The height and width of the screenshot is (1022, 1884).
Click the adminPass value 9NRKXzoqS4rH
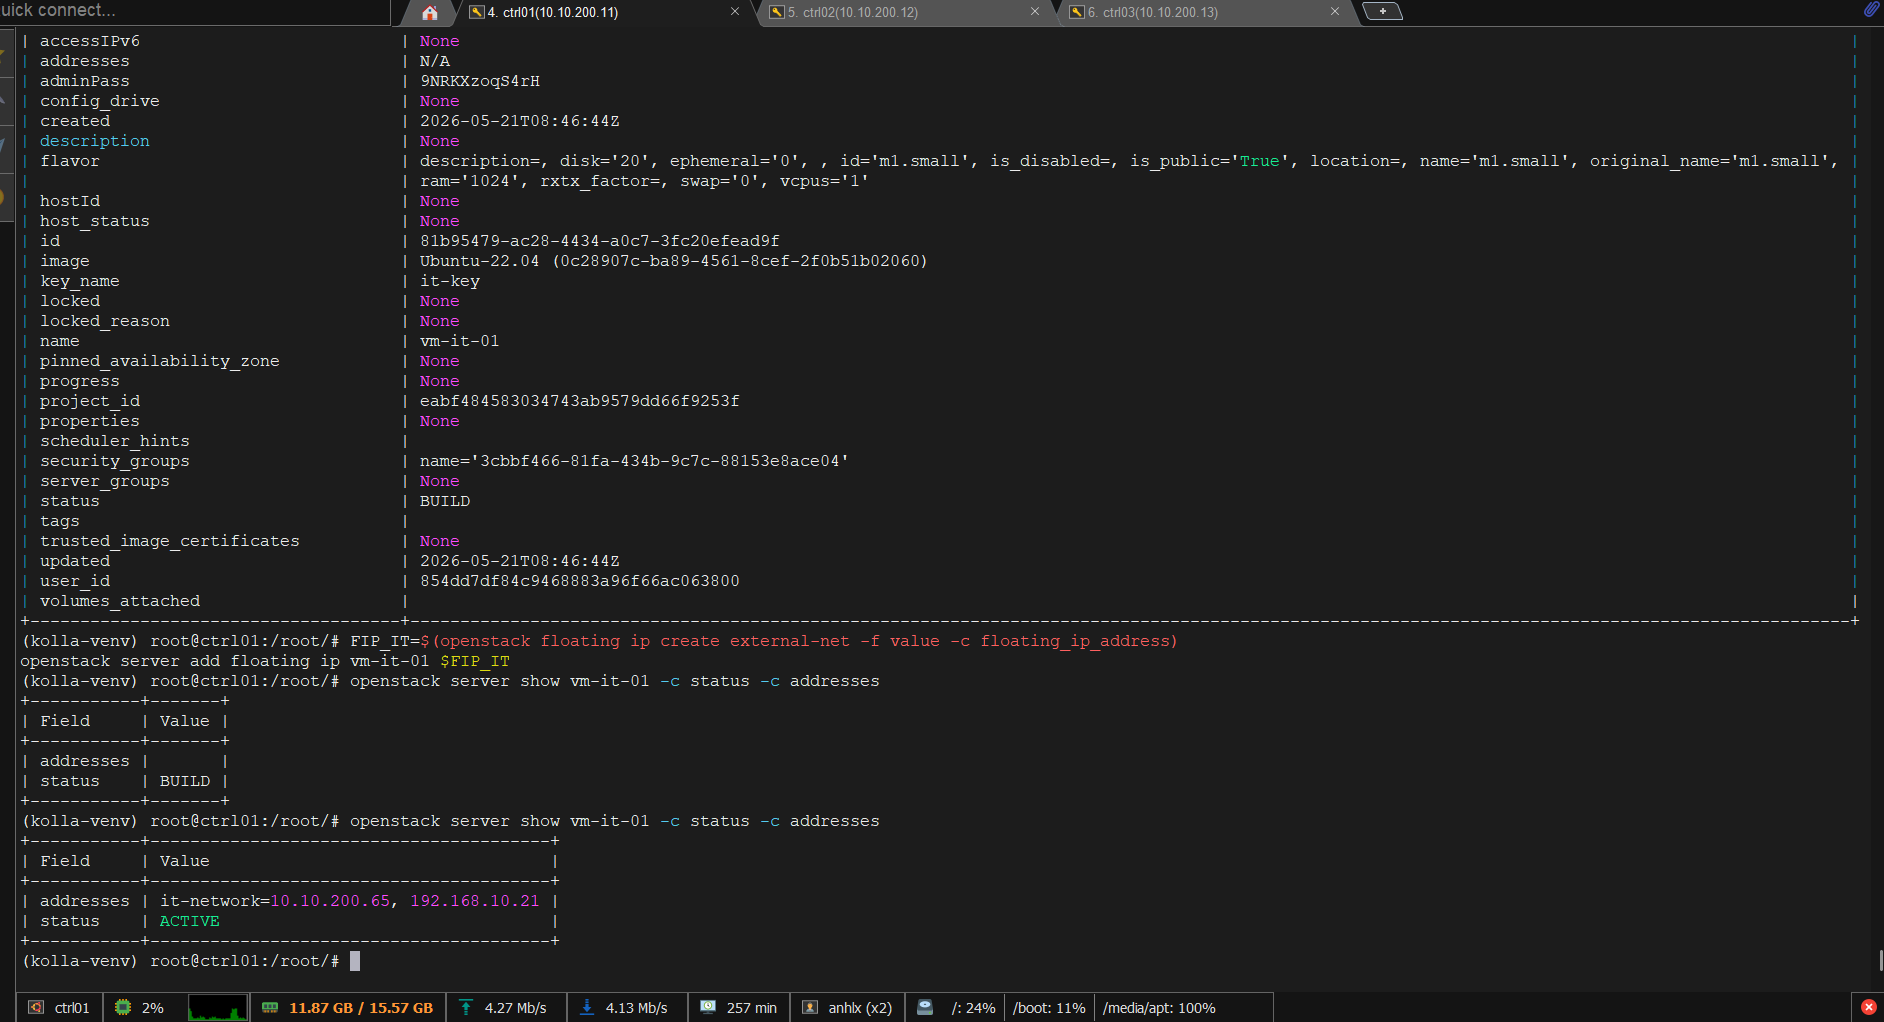tap(480, 81)
